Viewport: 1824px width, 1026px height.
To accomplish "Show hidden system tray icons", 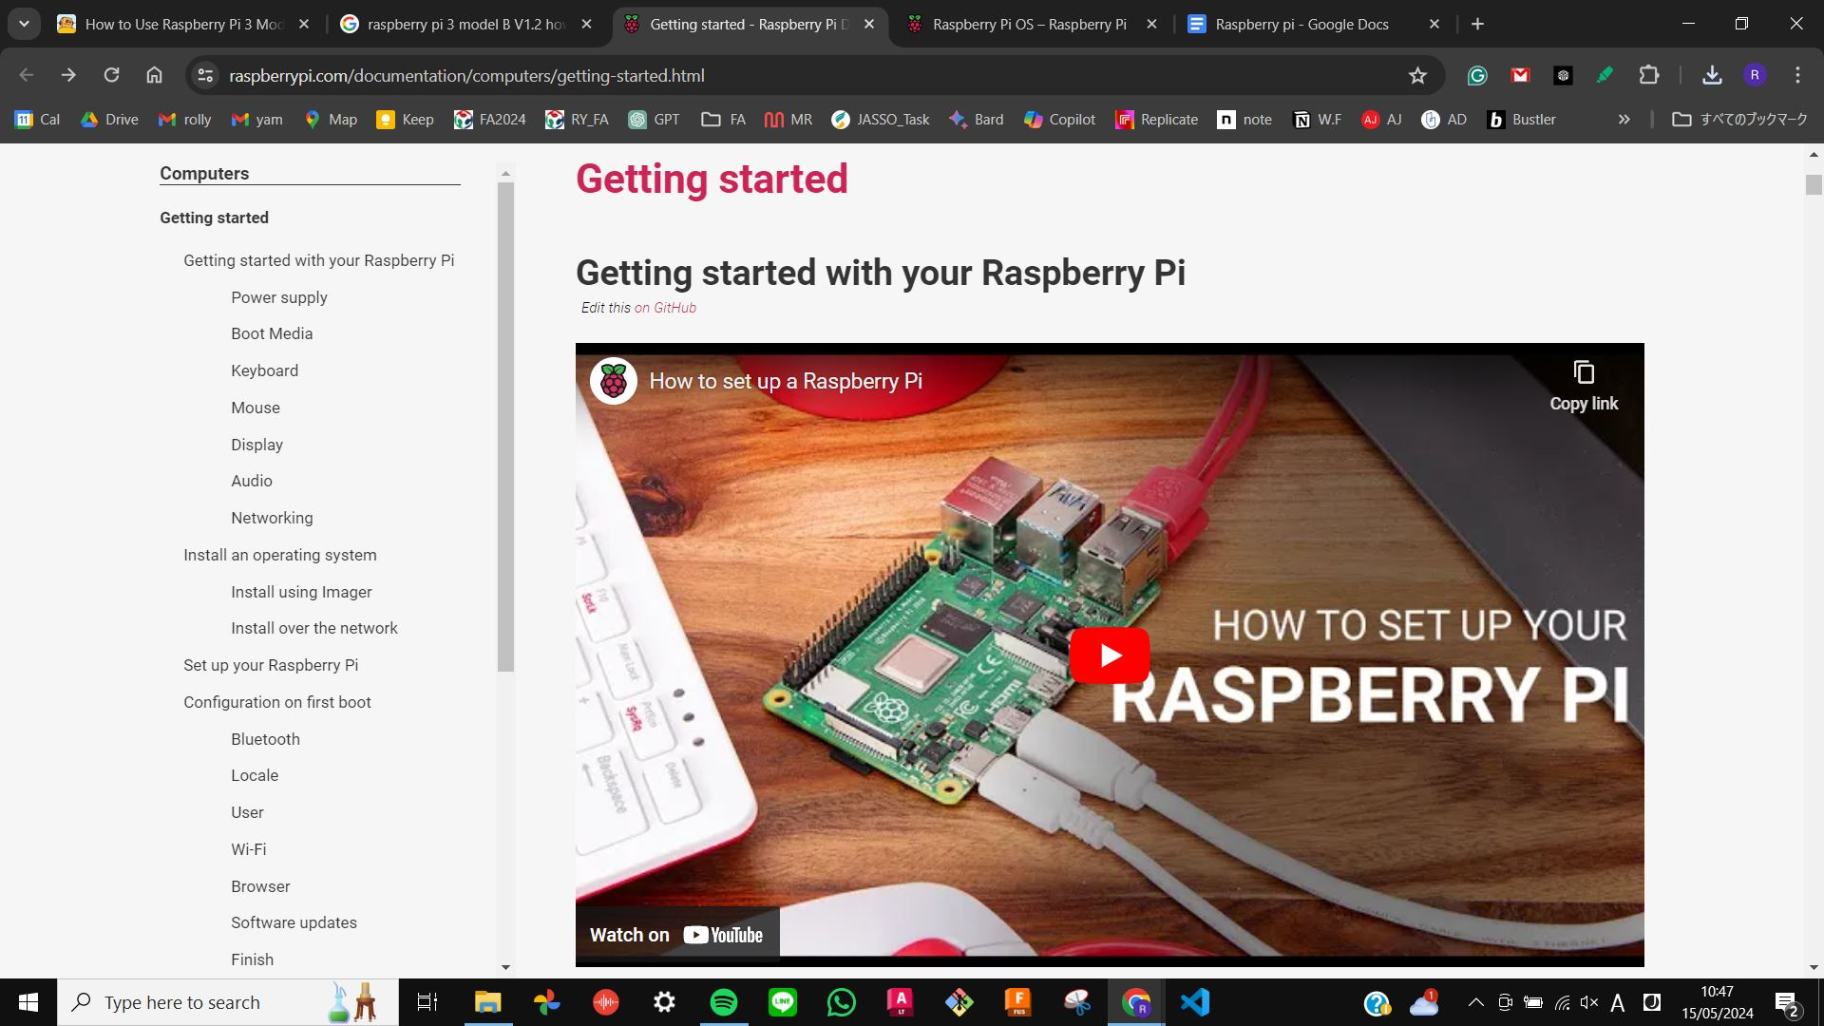I will (x=1475, y=1002).
